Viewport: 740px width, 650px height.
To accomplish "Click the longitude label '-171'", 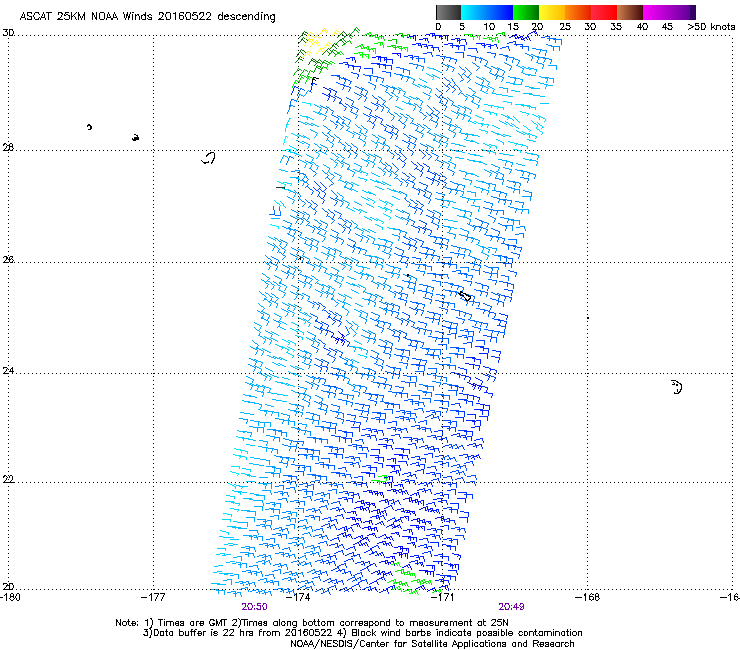I will [442, 597].
